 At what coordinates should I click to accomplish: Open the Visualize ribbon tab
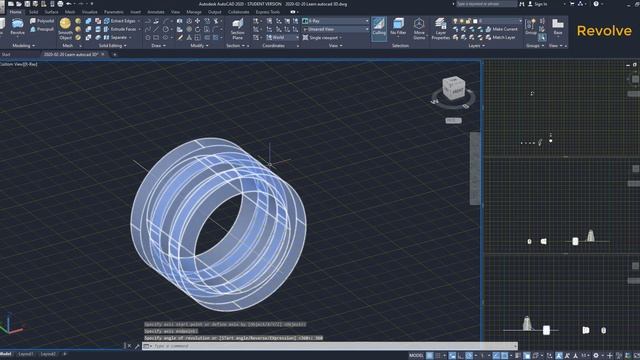[89, 12]
